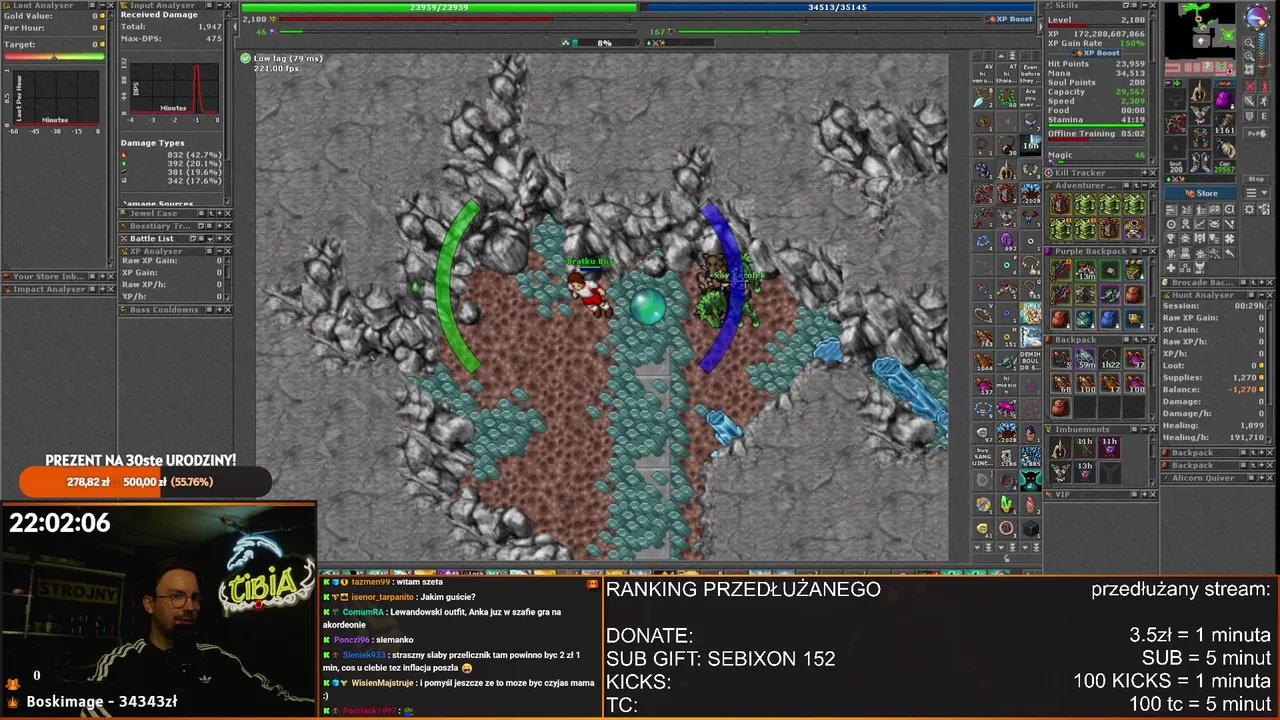Click the black cube item in the action bar
The width and height of the screenshot is (1280, 720).
click(1030, 528)
